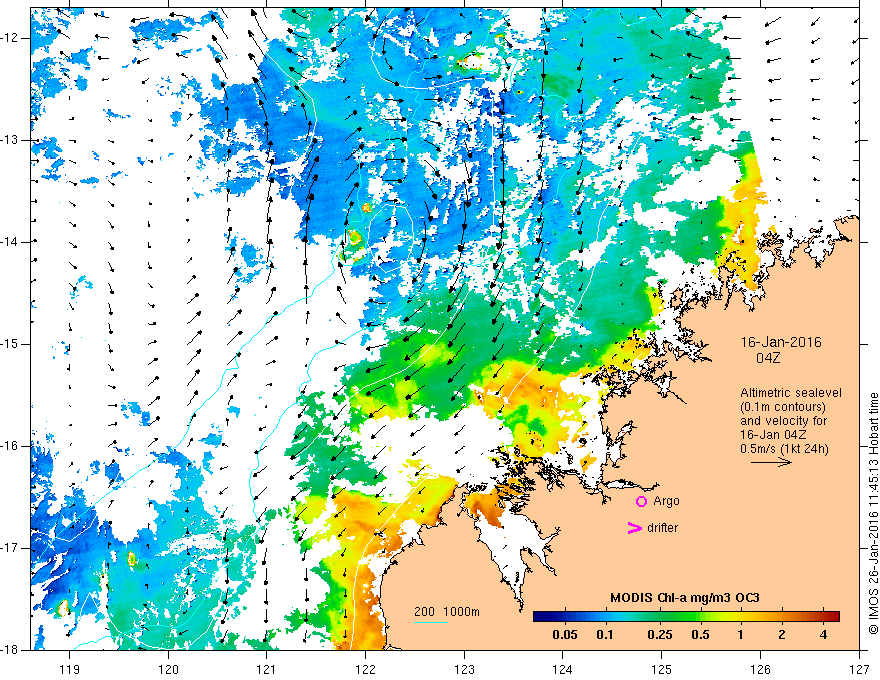The width and height of the screenshot is (880, 680).
Task: Click the 0.5 color bar label
Action: (700, 635)
